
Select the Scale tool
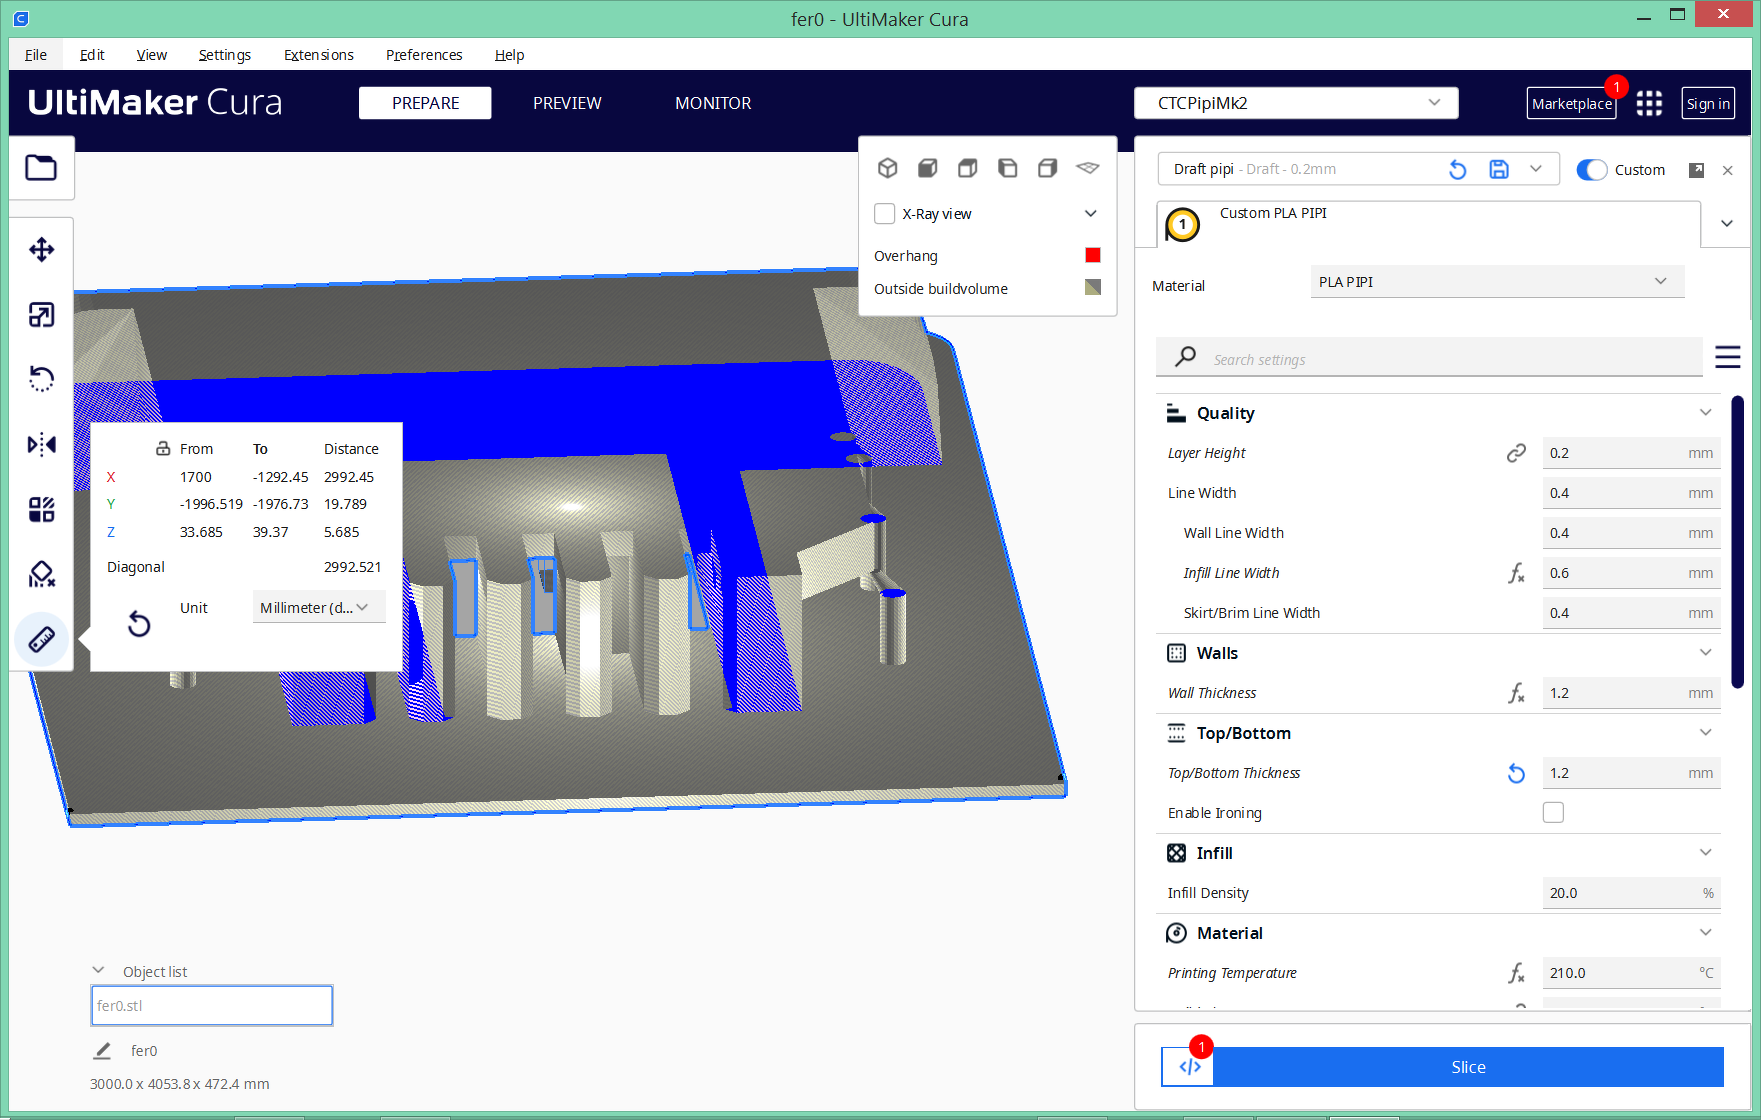(x=41, y=315)
